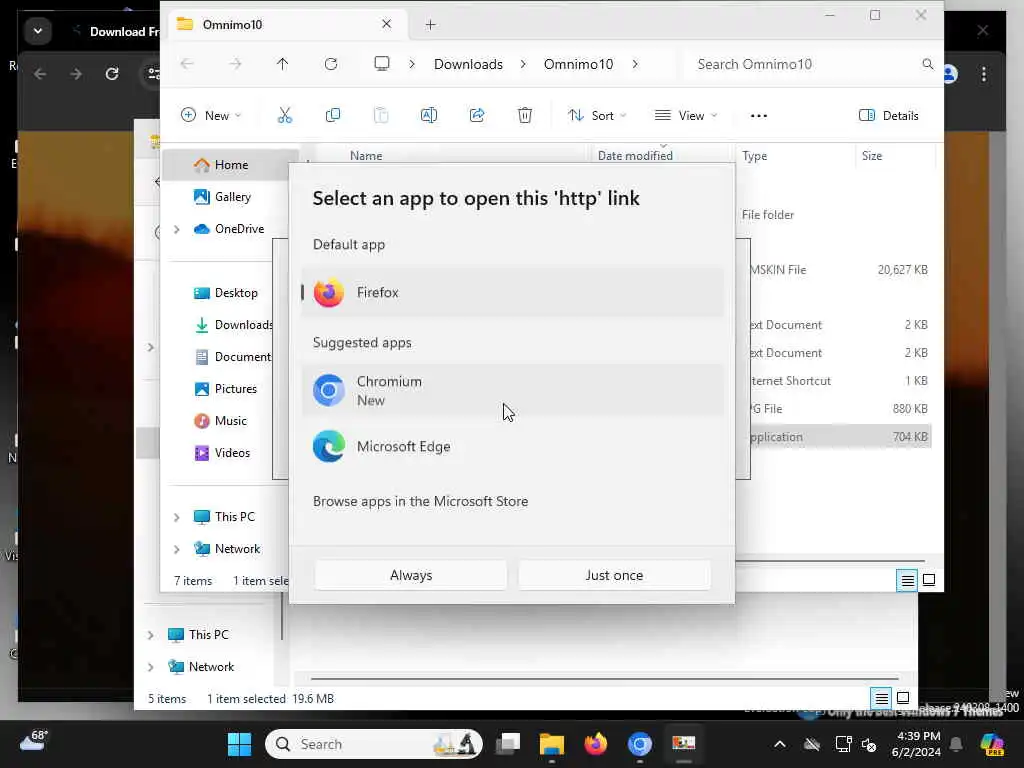This screenshot has width=1024, height=768.
Task: Open the See more three-dots menu
Action: [x=759, y=116]
